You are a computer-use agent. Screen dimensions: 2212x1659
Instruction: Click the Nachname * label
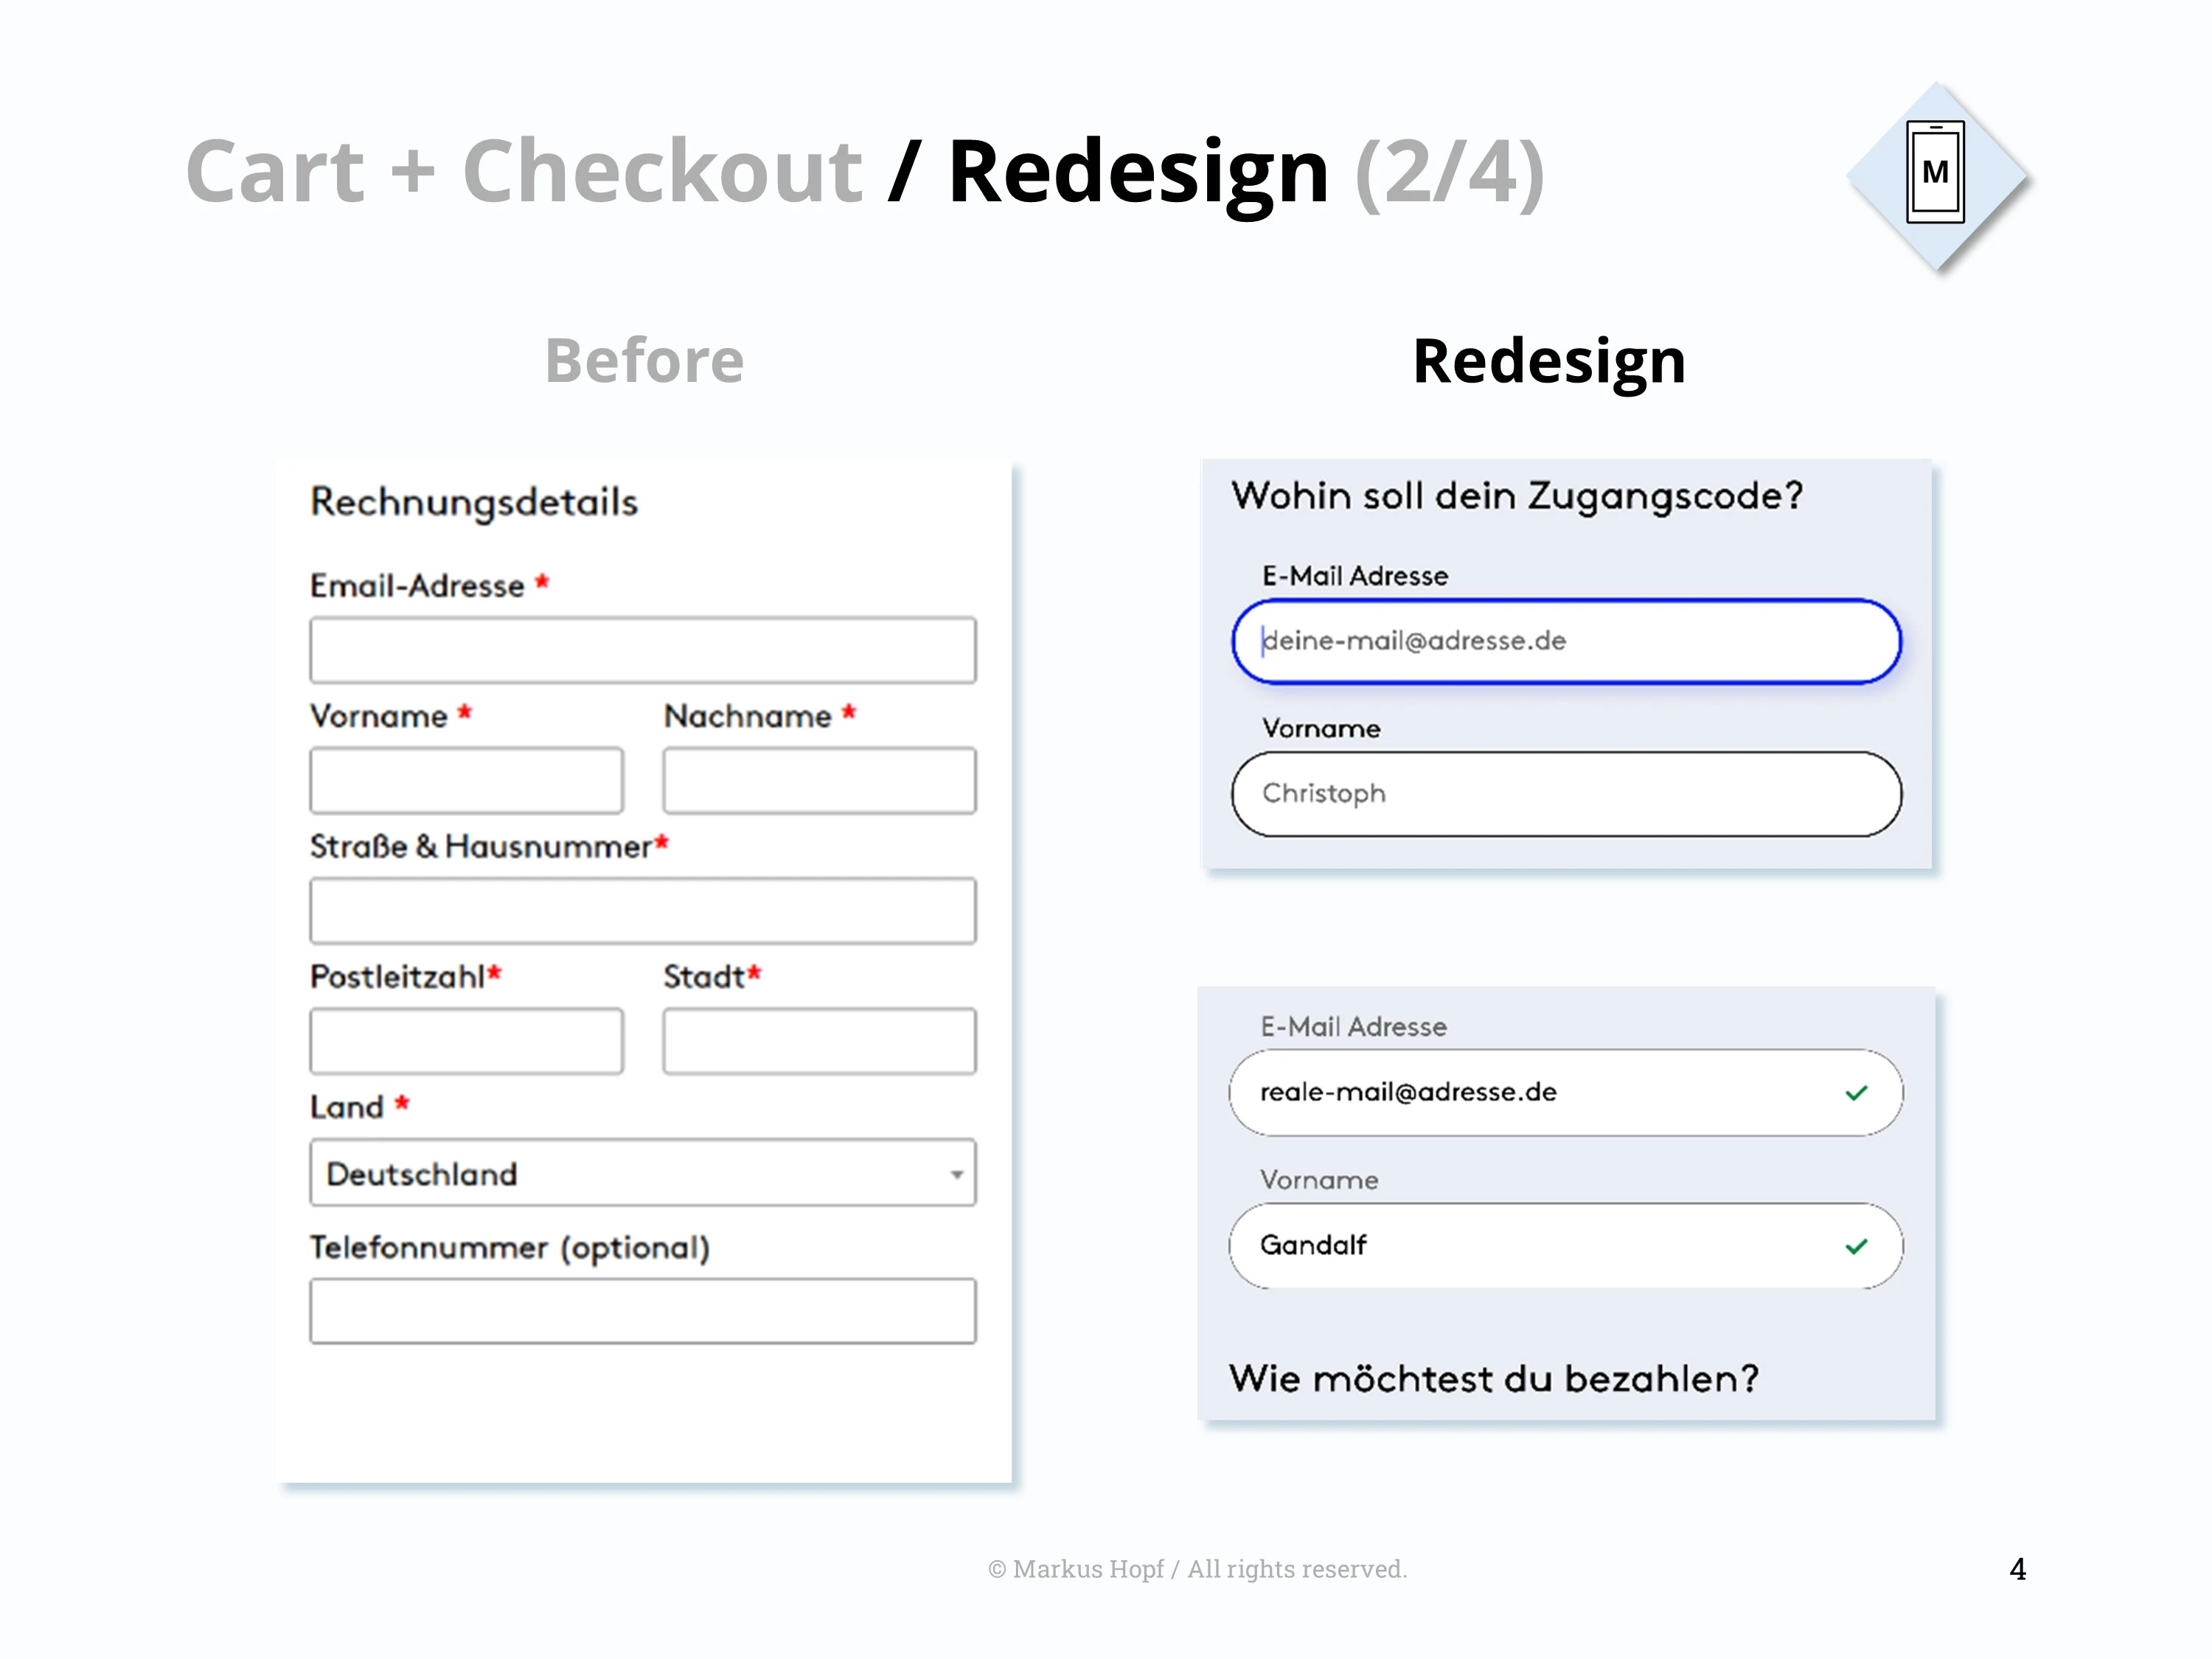tap(760, 716)
